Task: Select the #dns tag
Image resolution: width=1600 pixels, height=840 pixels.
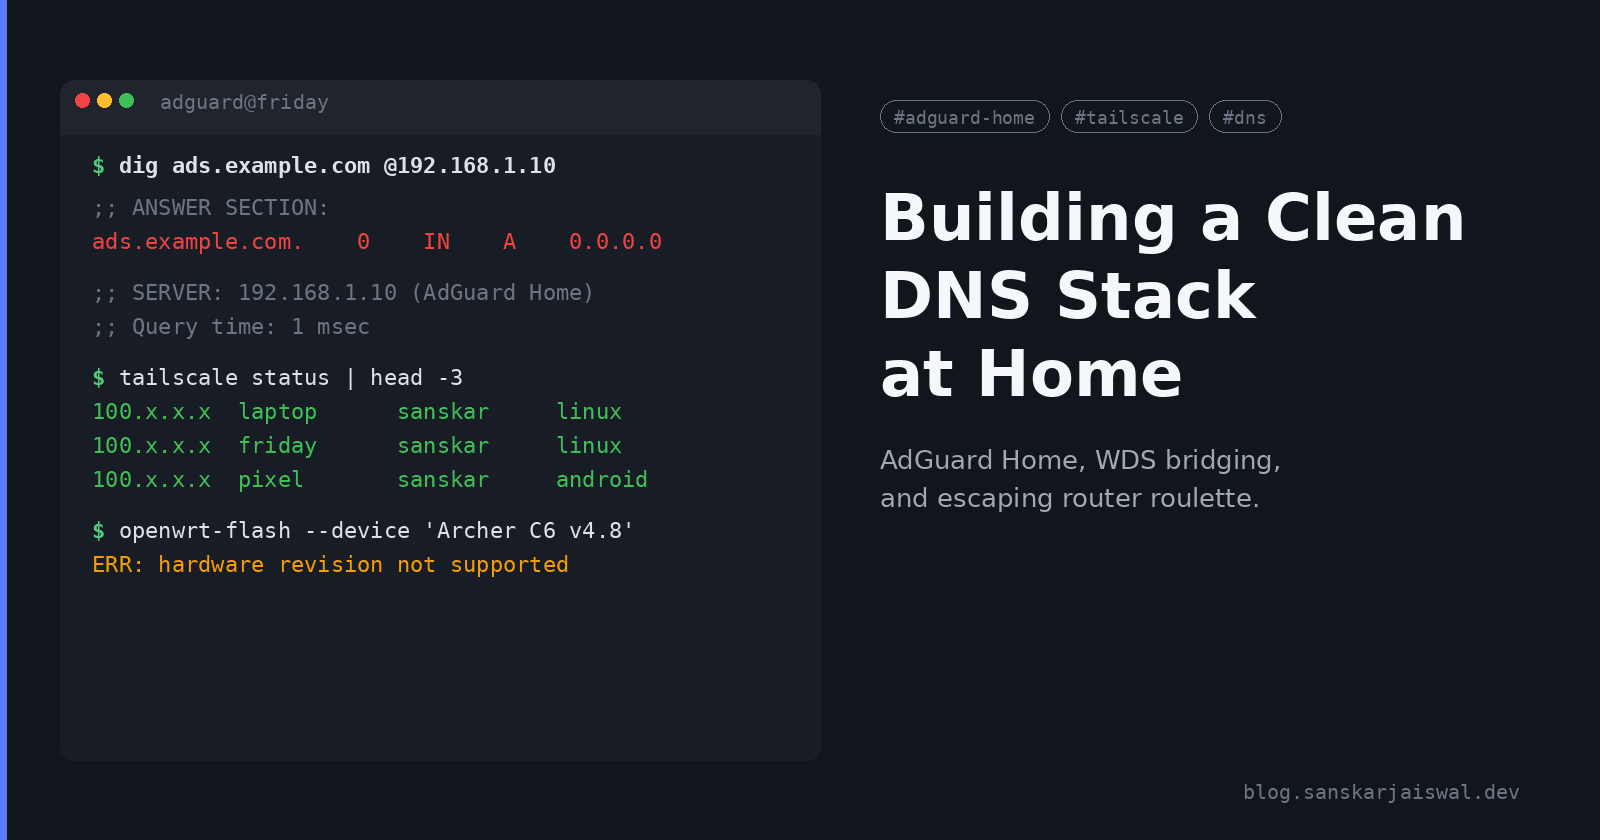Action: [1245, 117]
